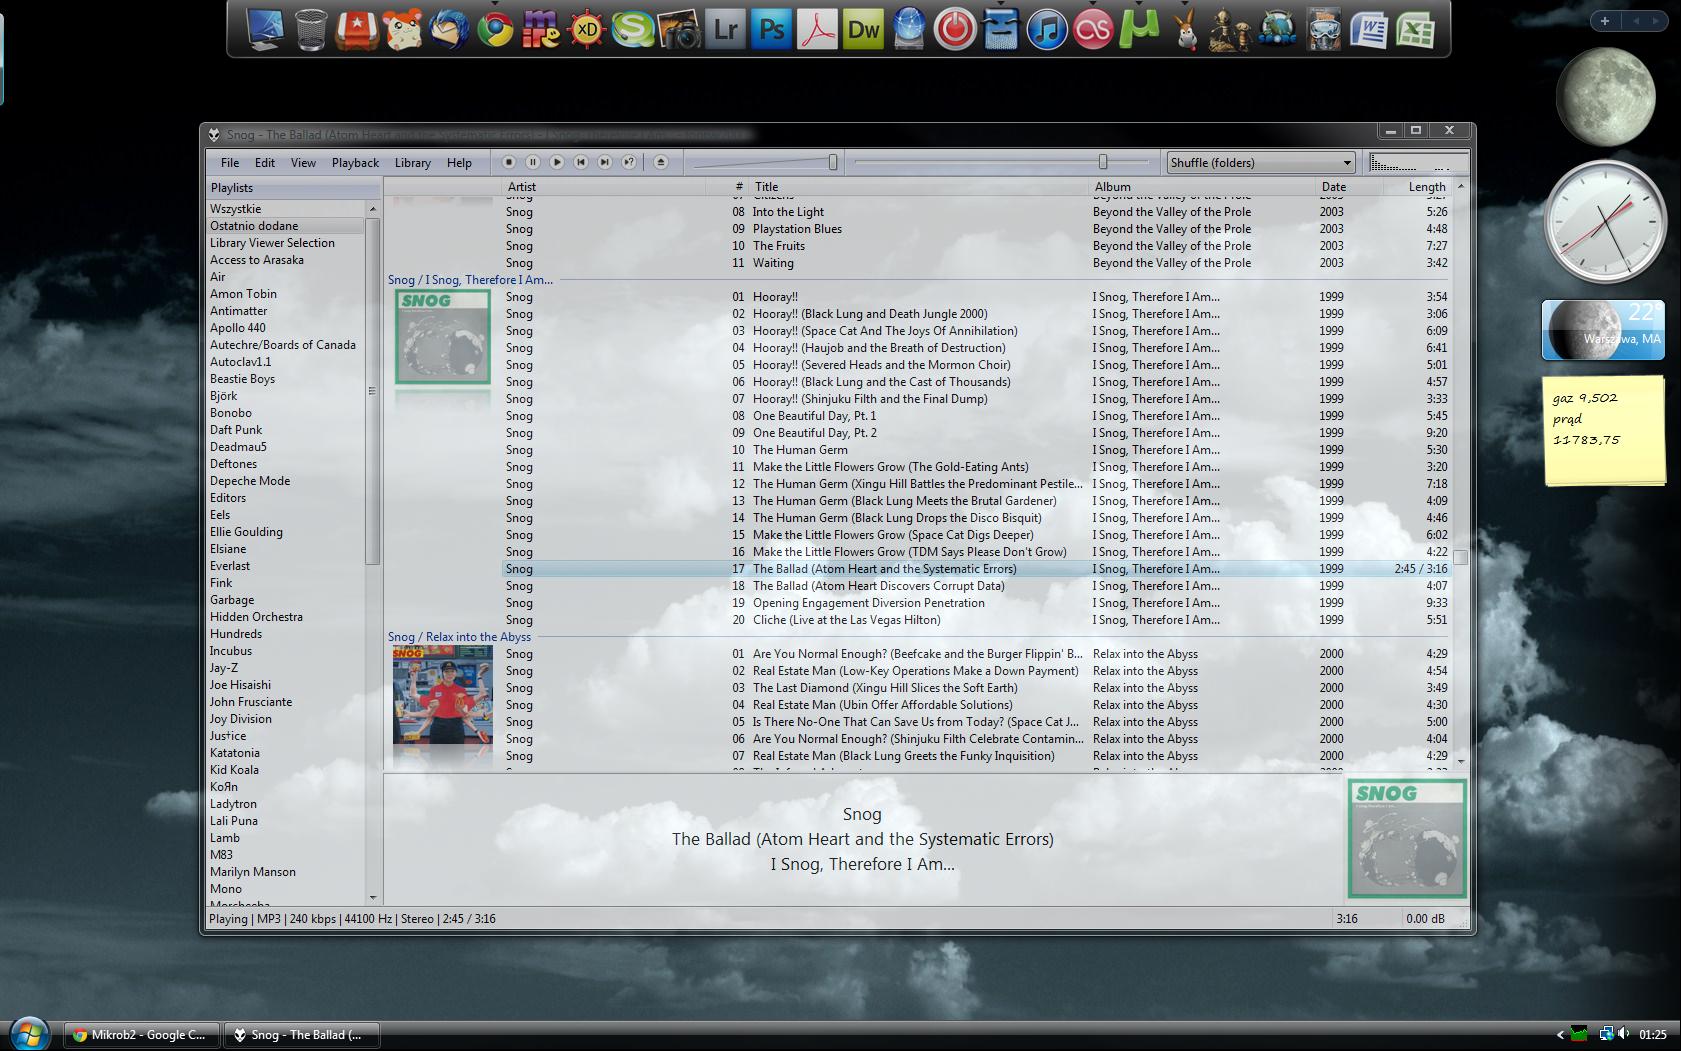Select the Library Viewer Selection playlist

click(286, 243)
